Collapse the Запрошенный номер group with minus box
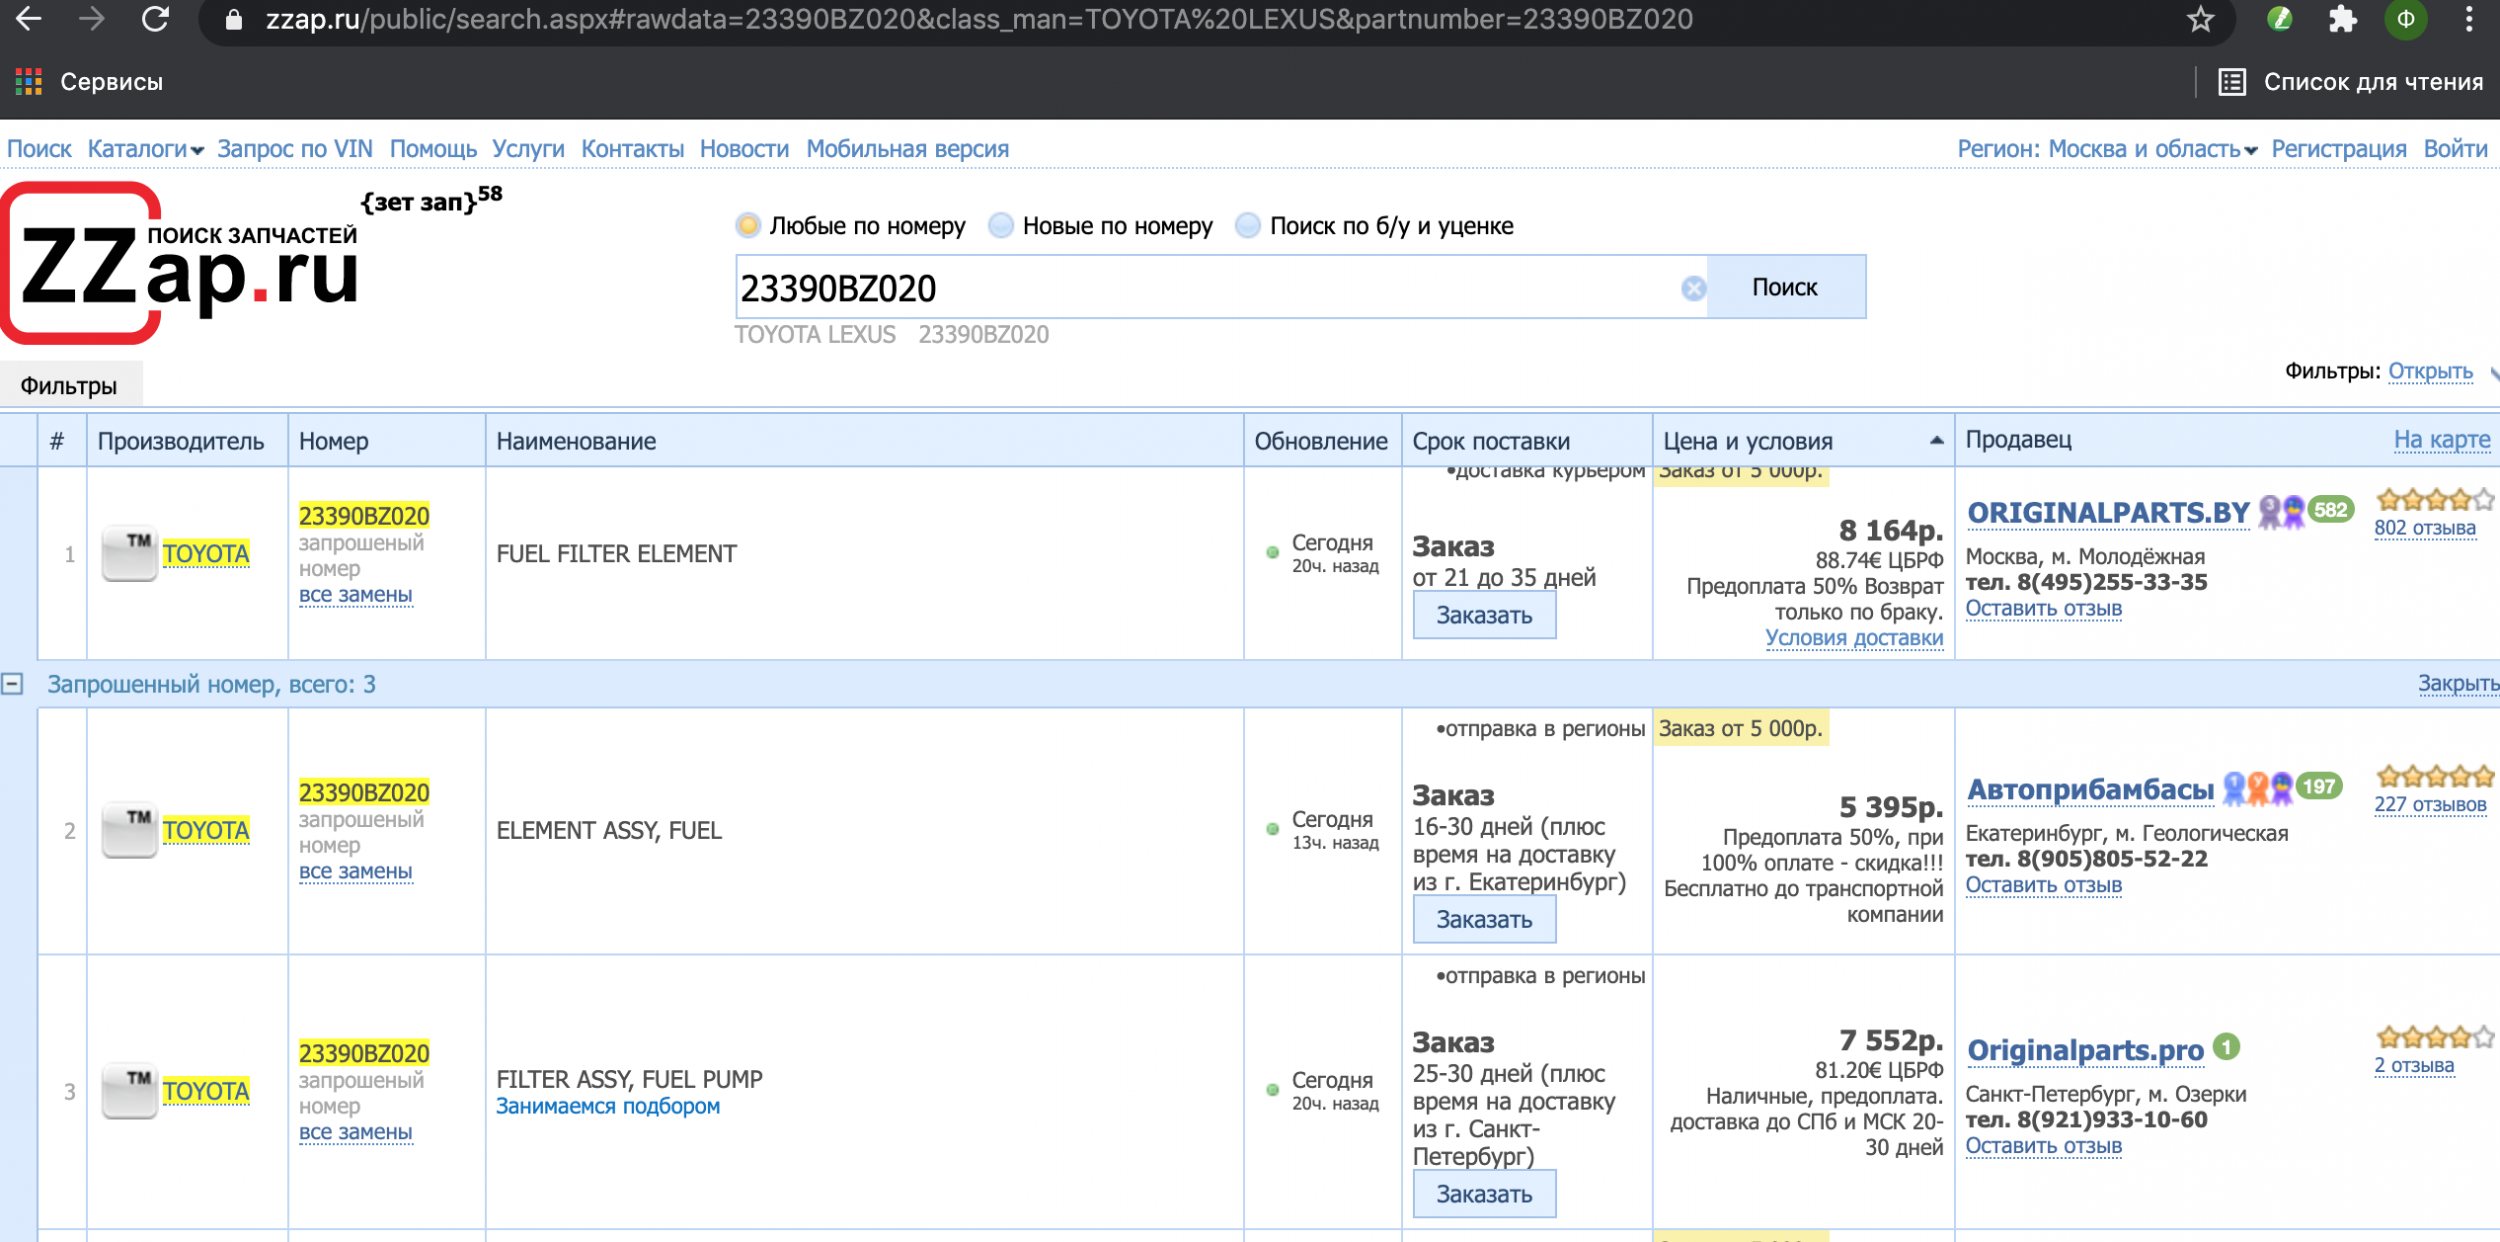Screen dimensions: 2500x1242 [x=12, y=684]
